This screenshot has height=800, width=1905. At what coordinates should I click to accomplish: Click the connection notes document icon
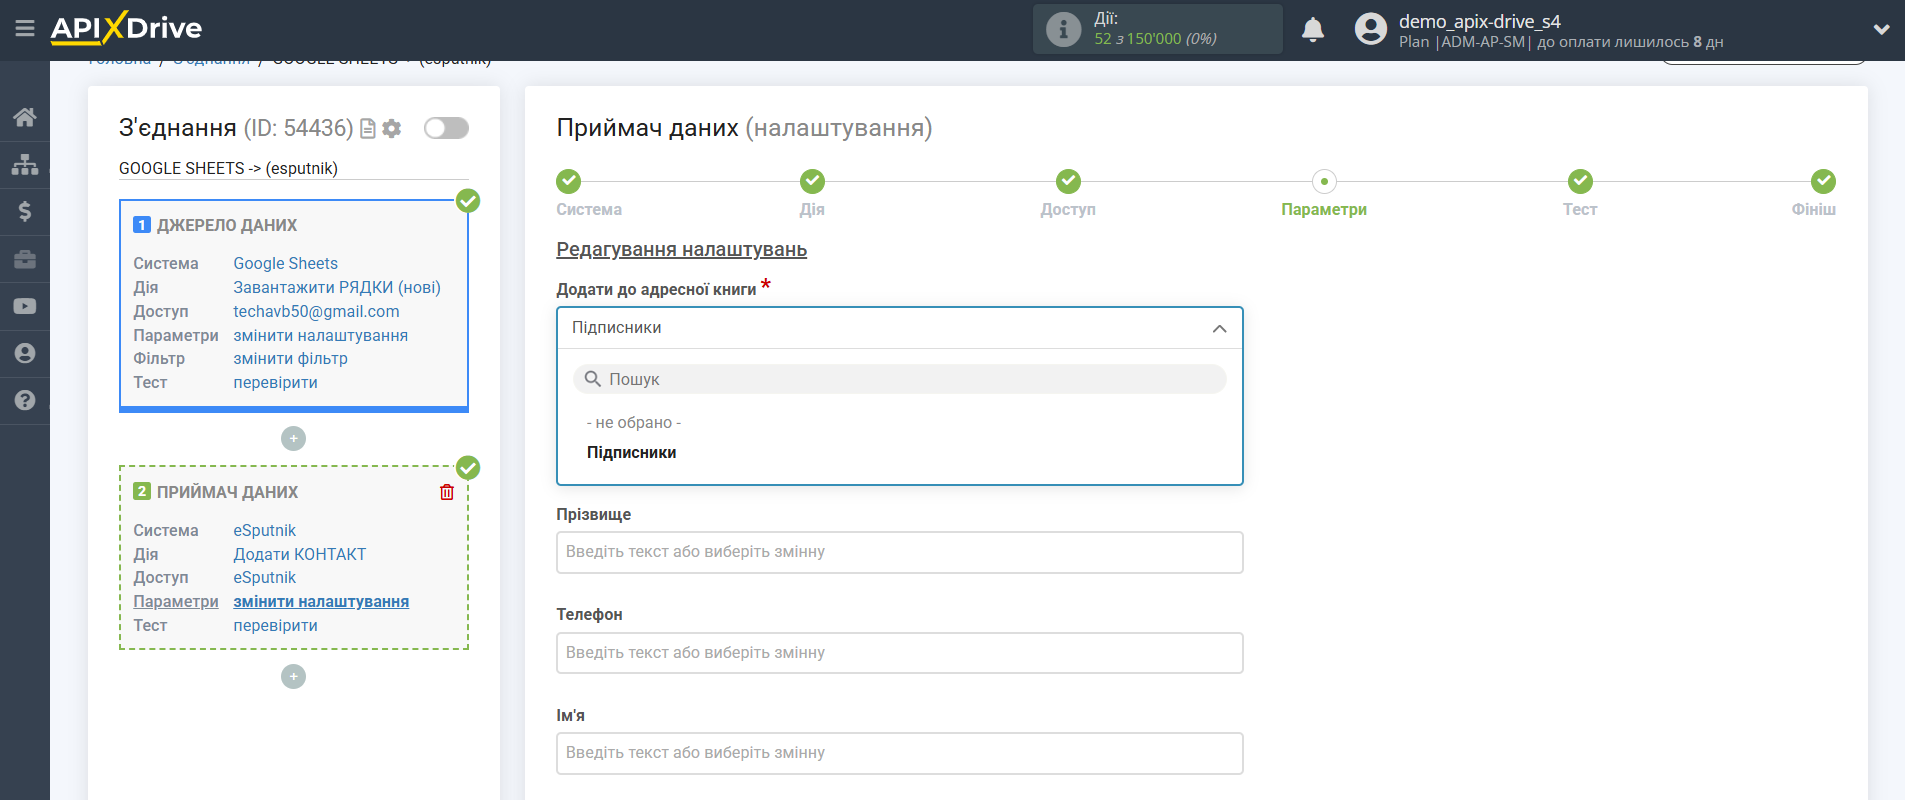pyautogui.click(x=368, y=129)
